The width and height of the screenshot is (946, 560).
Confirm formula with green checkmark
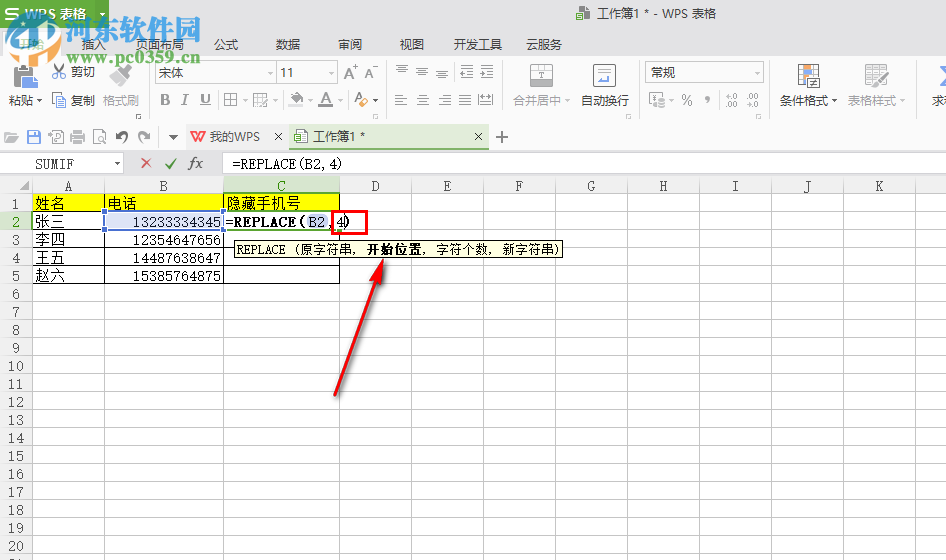[x=171, y=164]
